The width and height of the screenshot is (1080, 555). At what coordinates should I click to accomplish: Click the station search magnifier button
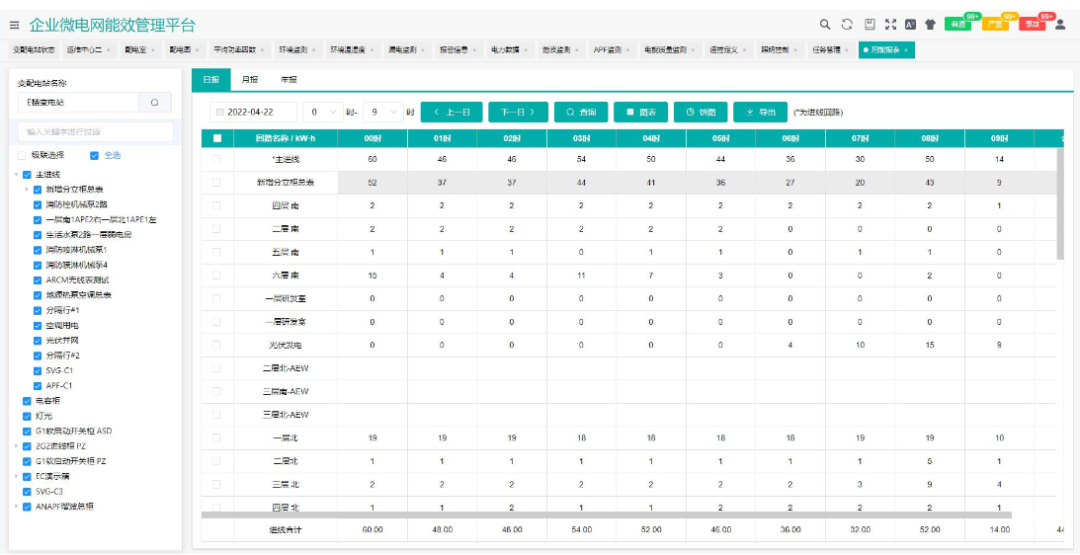155,103
